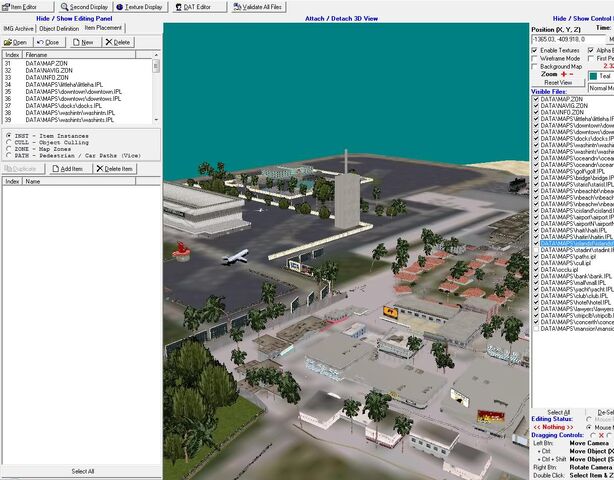The height and width of the screenshot is (480, 614).
Task: Select airport.IPL entry in Visible Files
Action: click(577, 217)
